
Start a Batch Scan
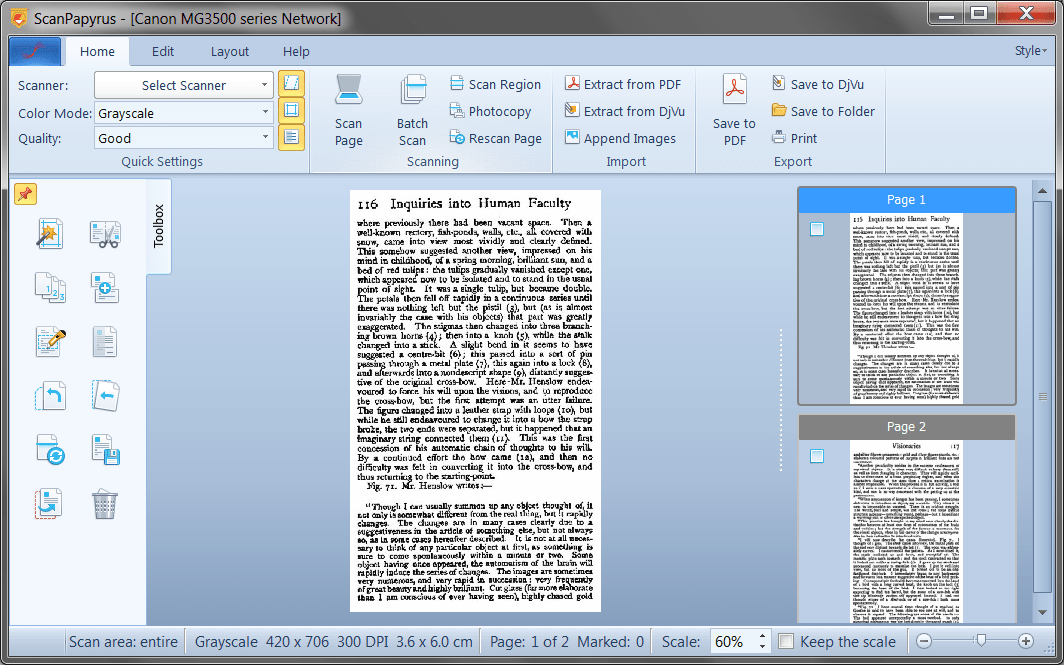point(412,110)
